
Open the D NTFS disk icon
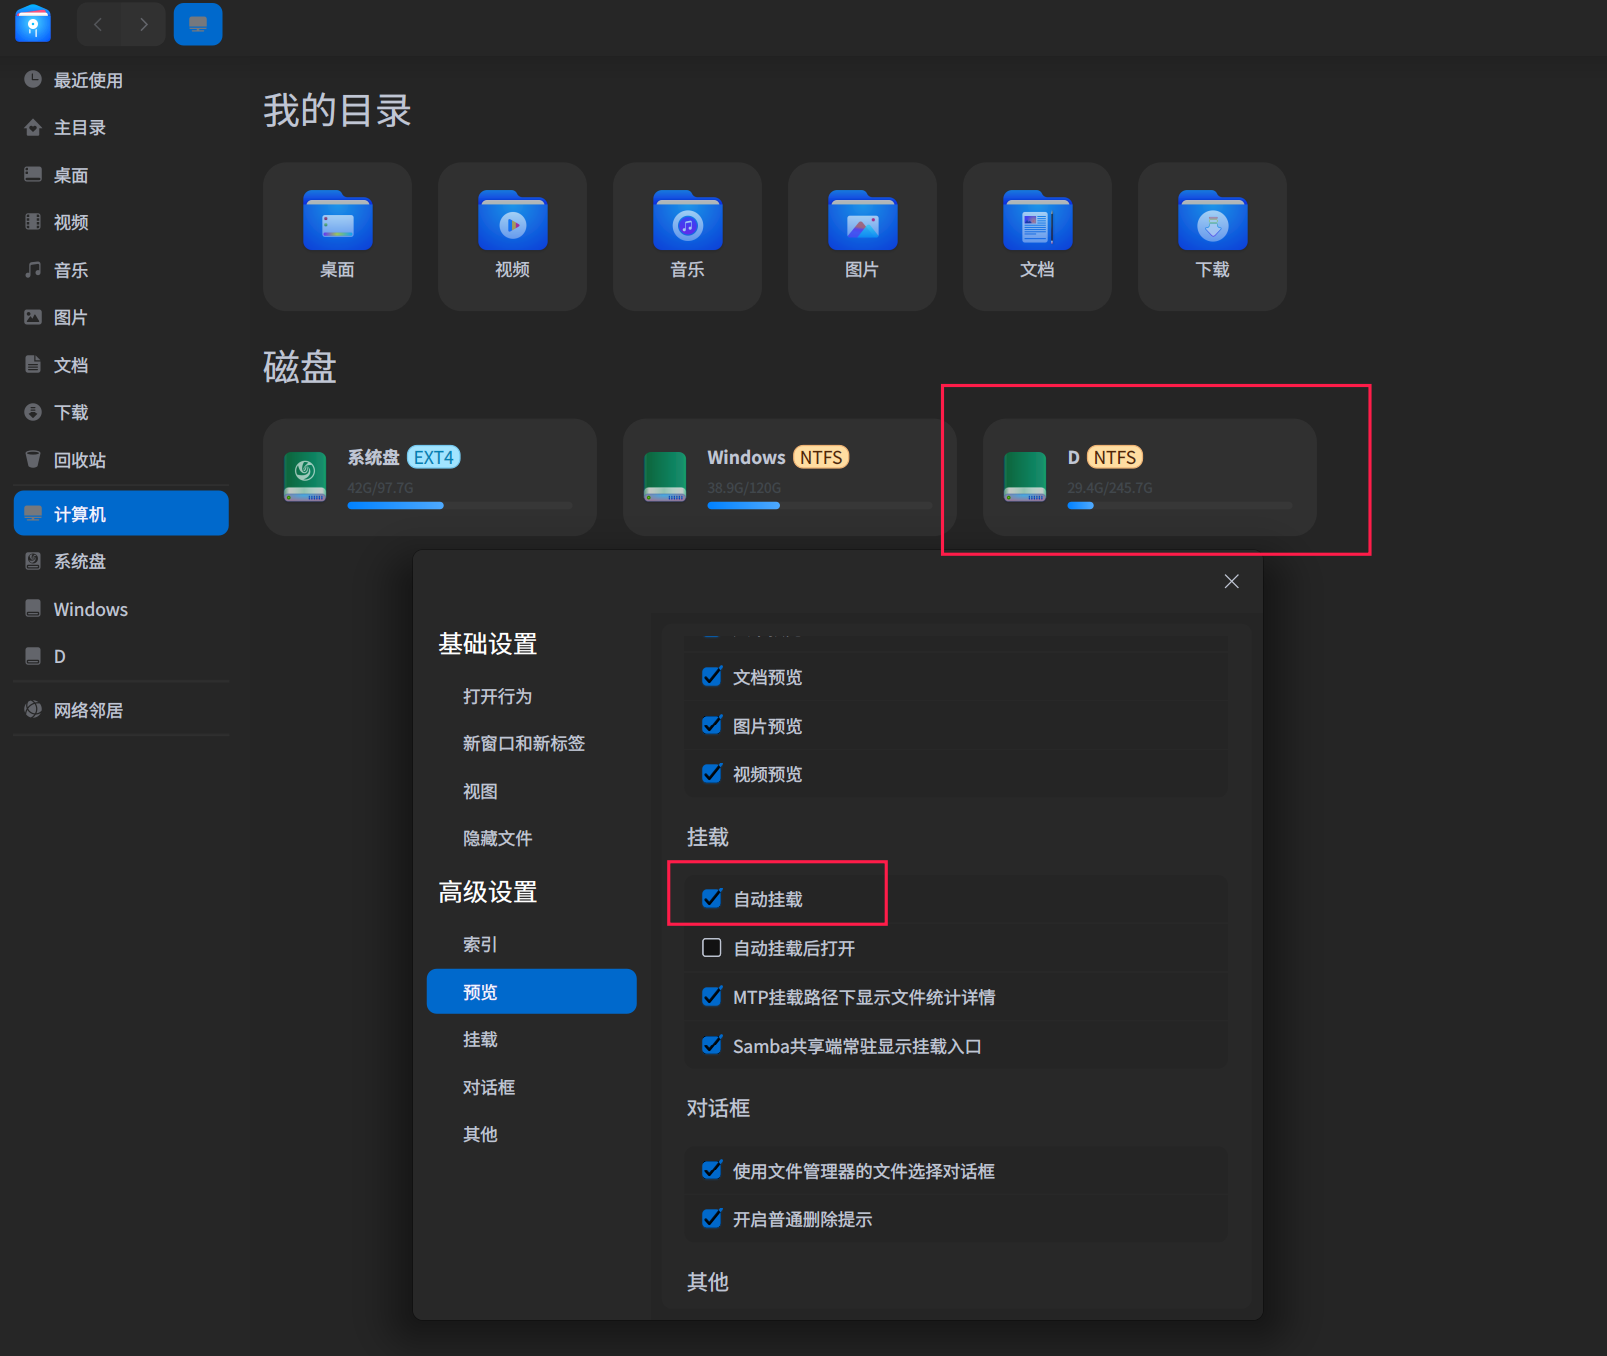point(1025,477)
